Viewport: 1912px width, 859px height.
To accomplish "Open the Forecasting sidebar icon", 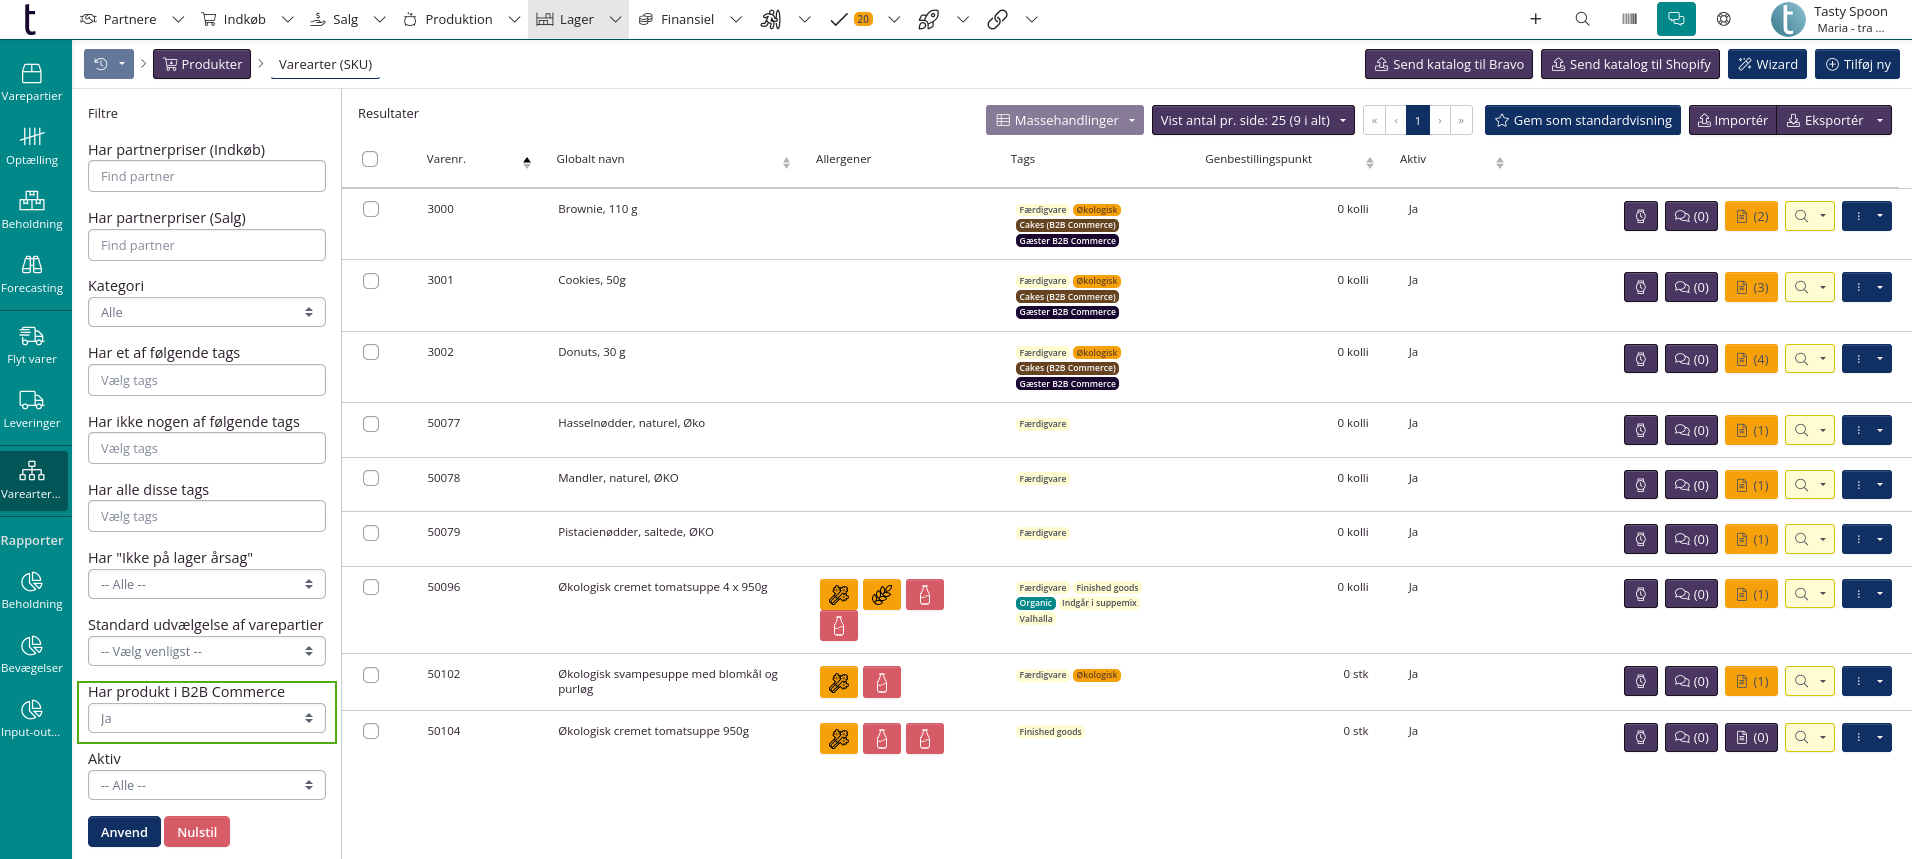I will pos(32,274).
